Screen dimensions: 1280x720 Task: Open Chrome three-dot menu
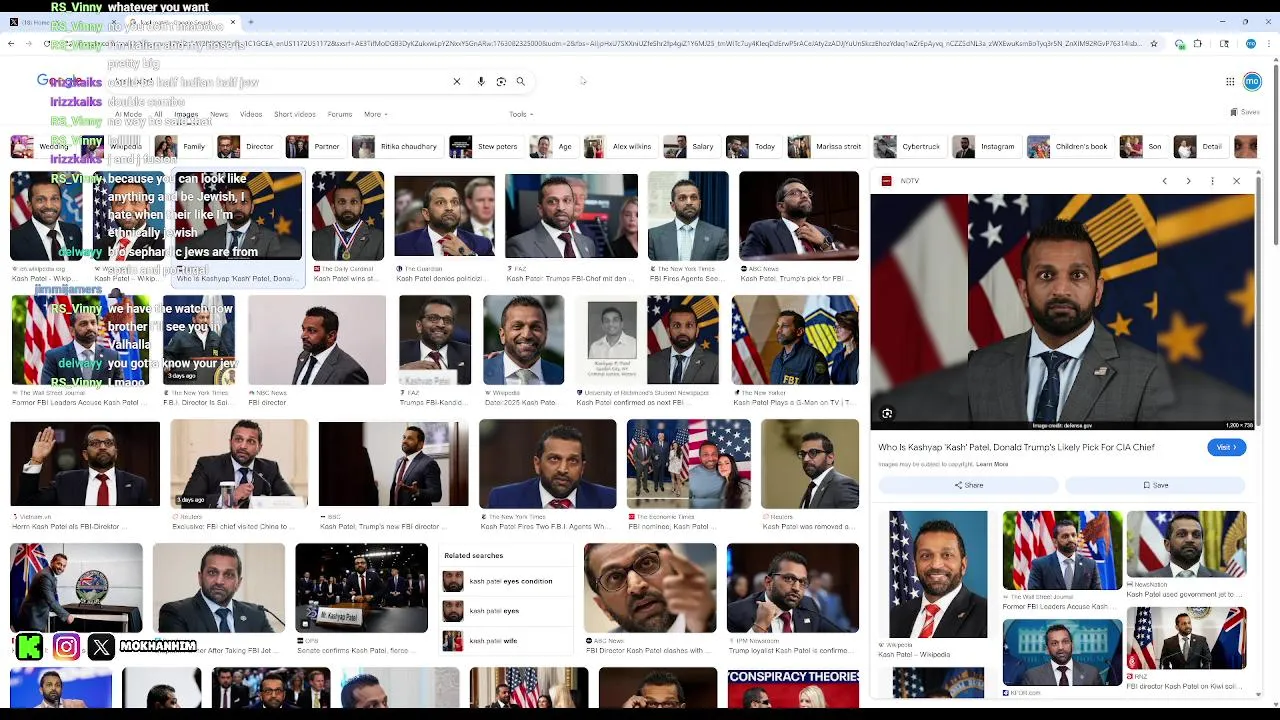coord(1268,44)
